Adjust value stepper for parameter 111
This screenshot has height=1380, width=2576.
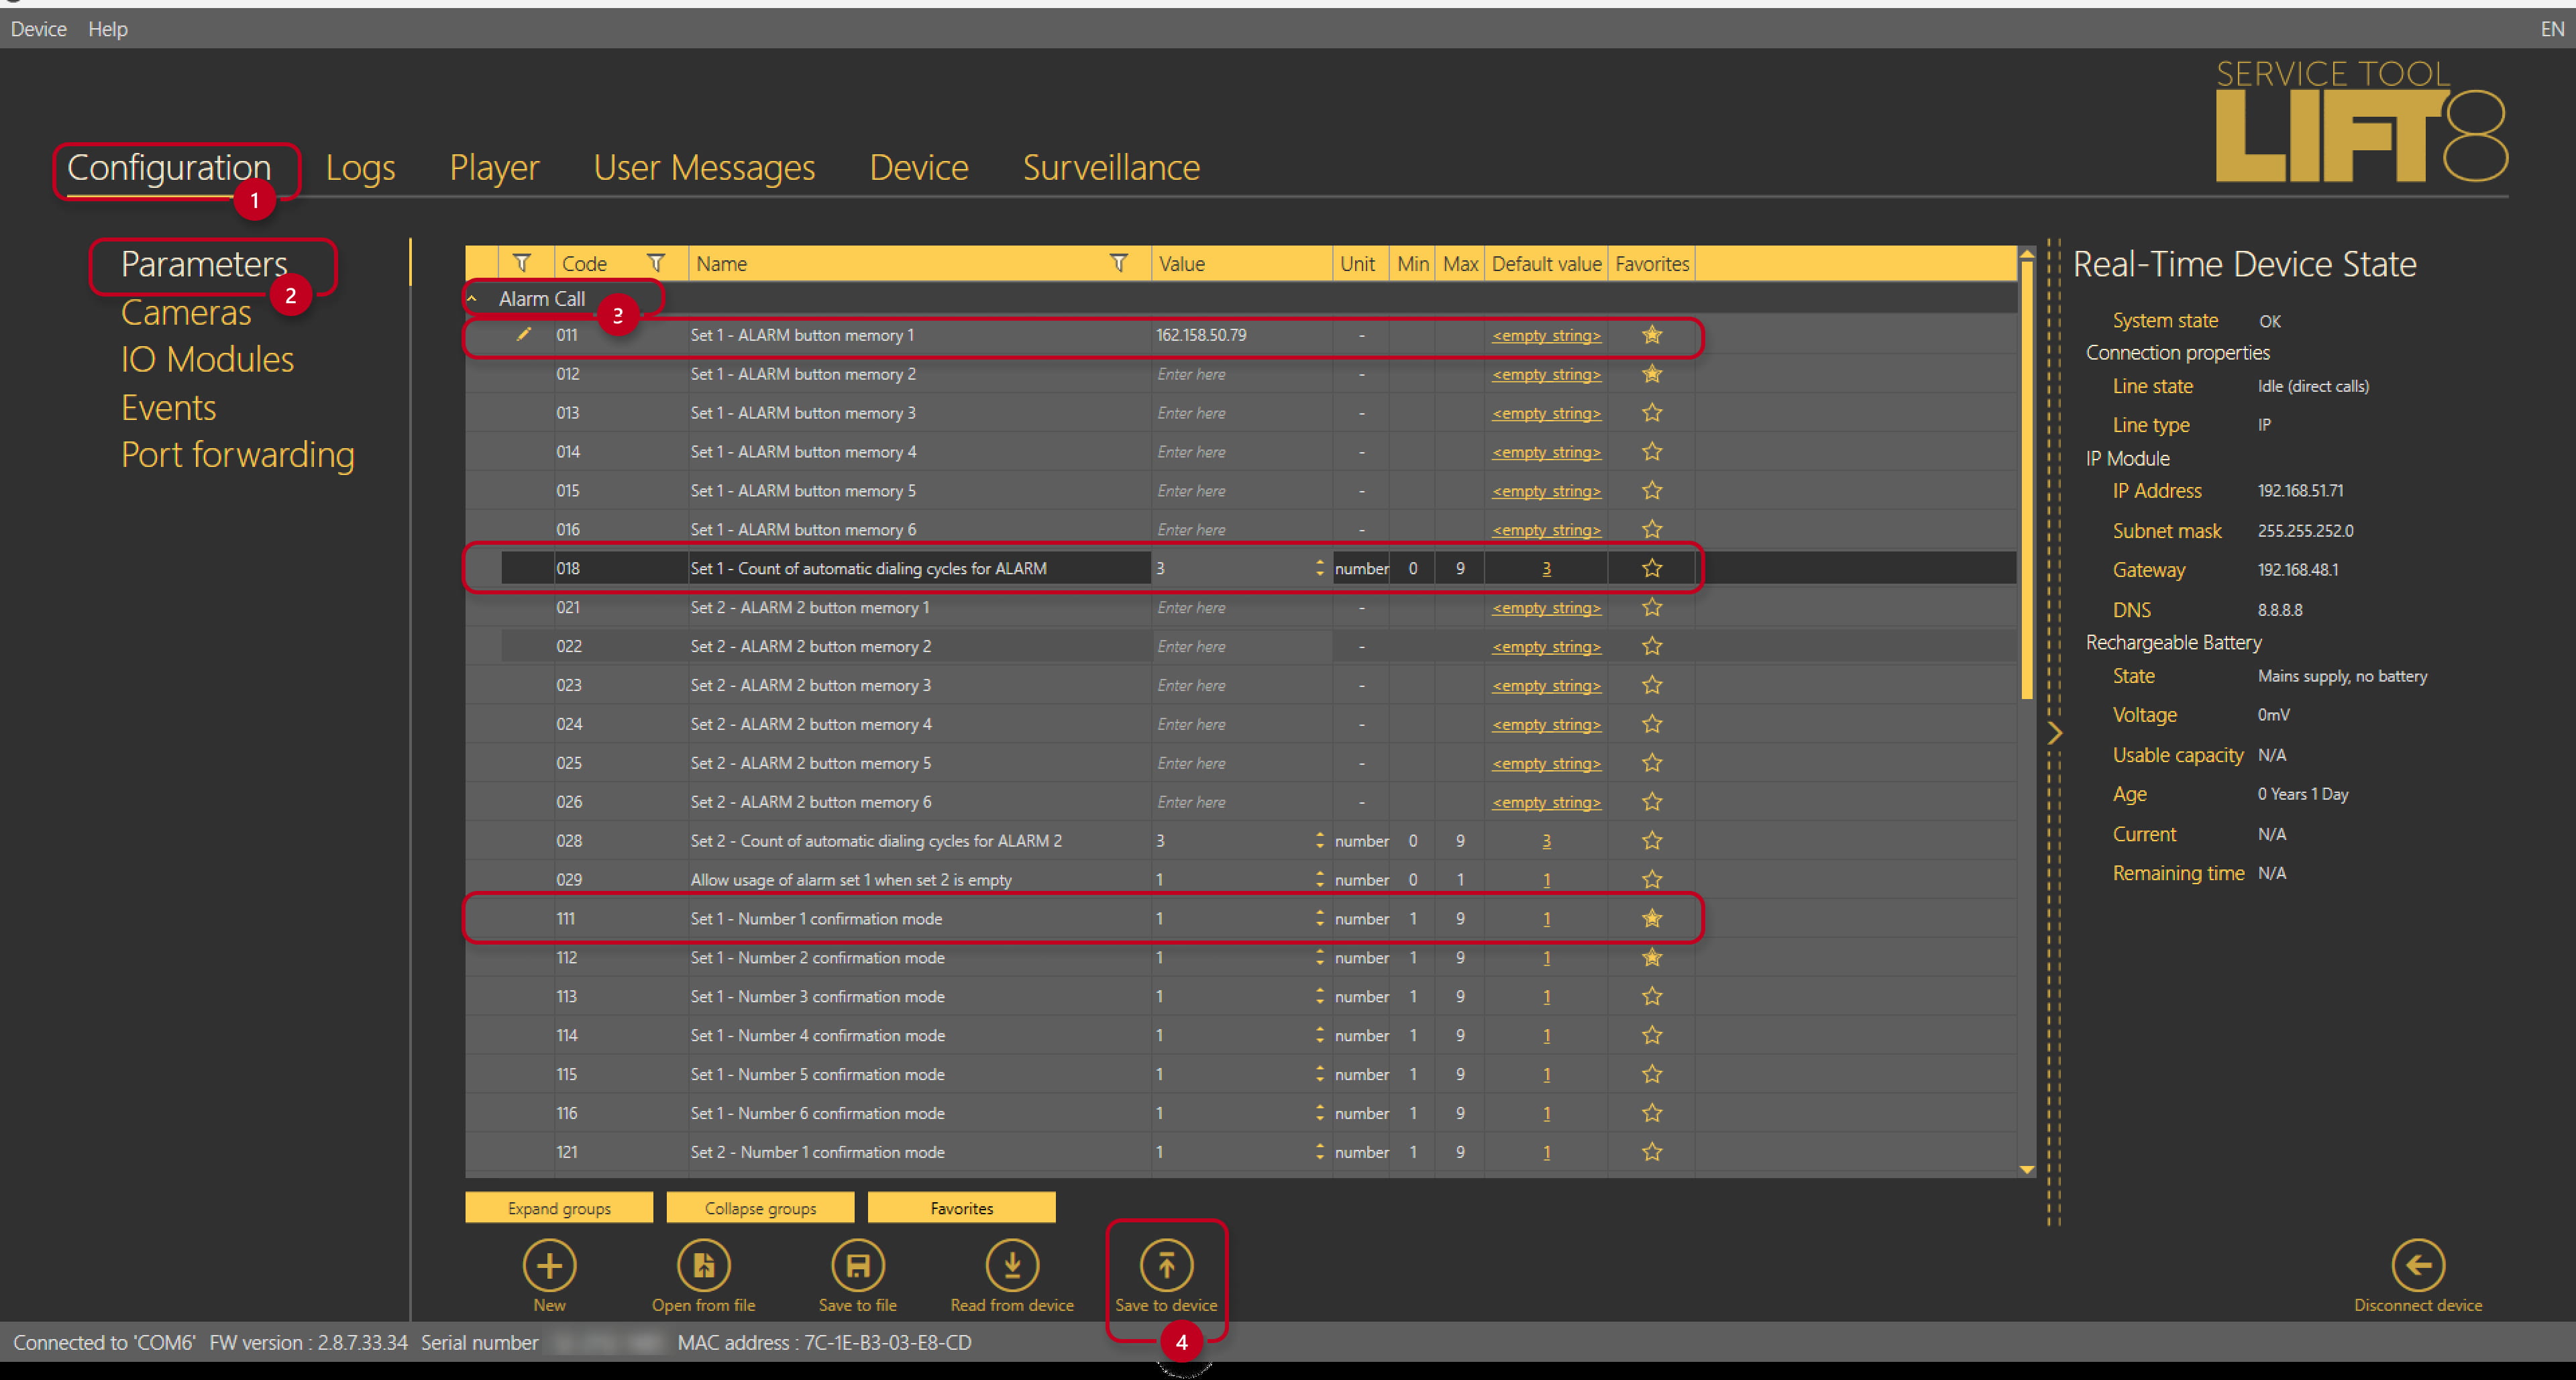pyautogui.click(x=1320, y=918)
